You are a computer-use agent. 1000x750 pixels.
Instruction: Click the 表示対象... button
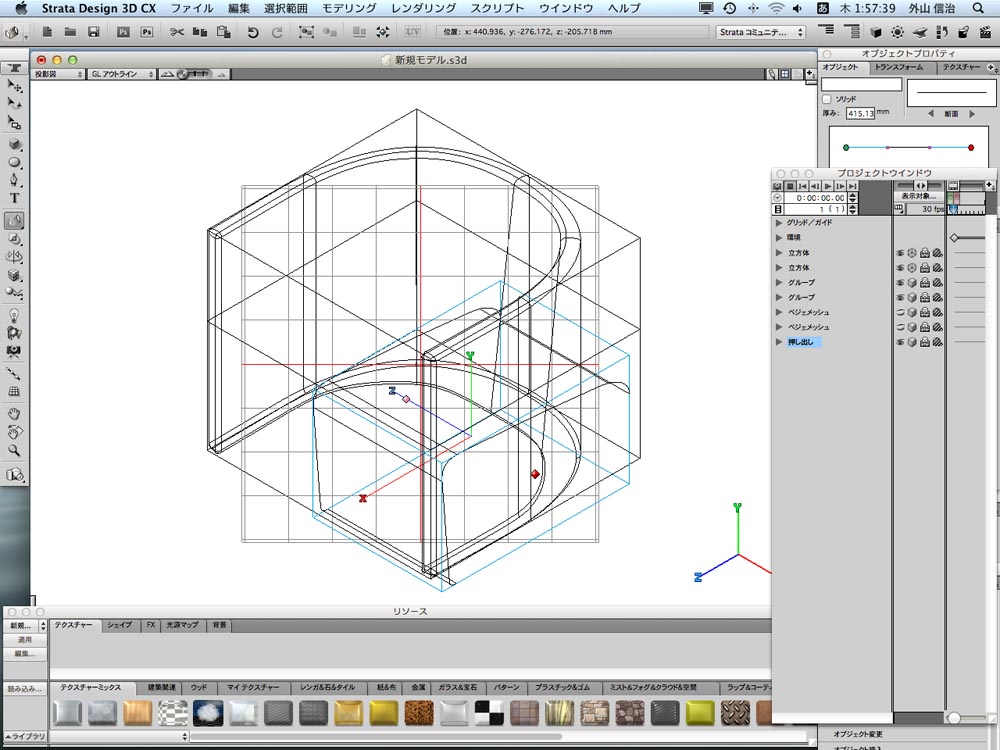918,196
